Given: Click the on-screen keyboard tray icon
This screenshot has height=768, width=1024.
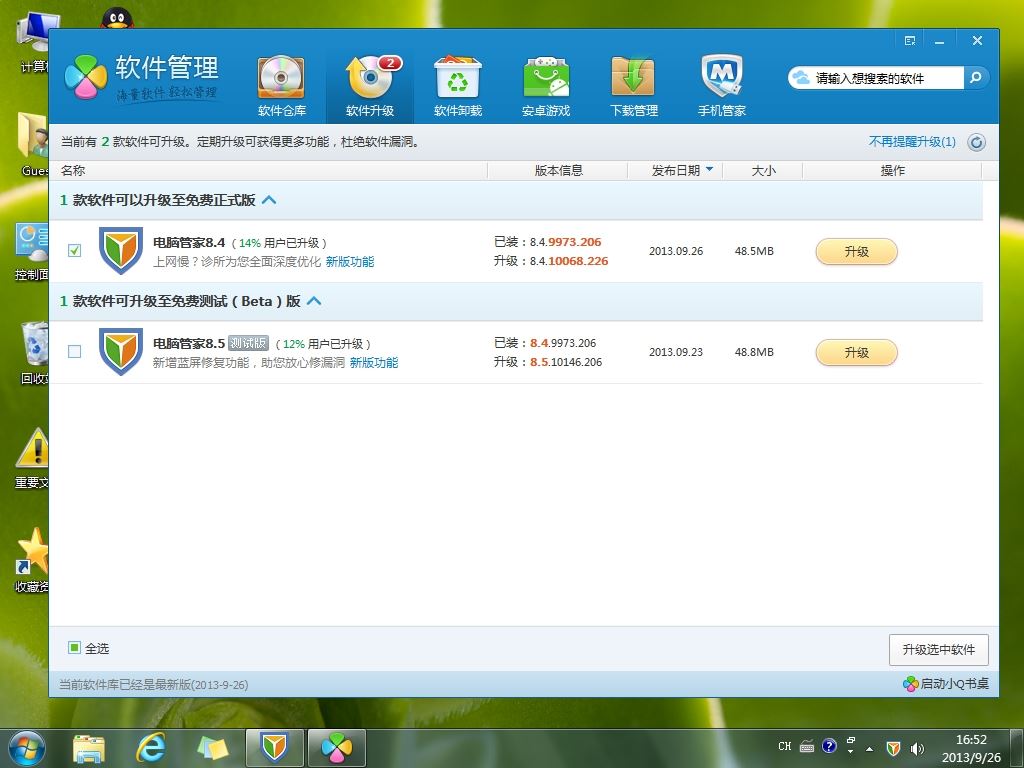Looking at the screenshot, I should (x=807, y=746).
